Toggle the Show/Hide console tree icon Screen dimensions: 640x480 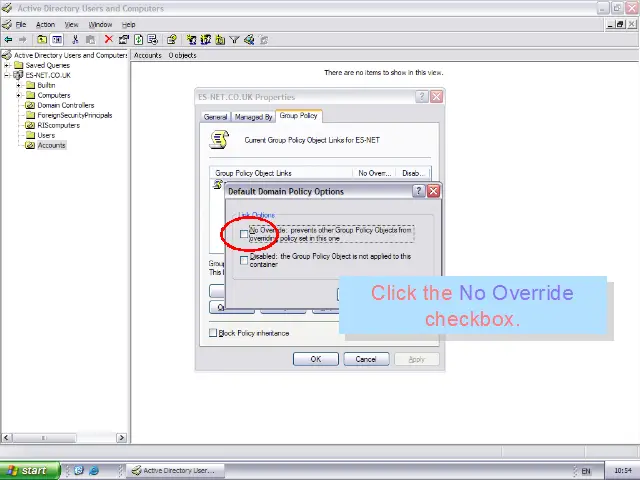click(x=57, y=40)
